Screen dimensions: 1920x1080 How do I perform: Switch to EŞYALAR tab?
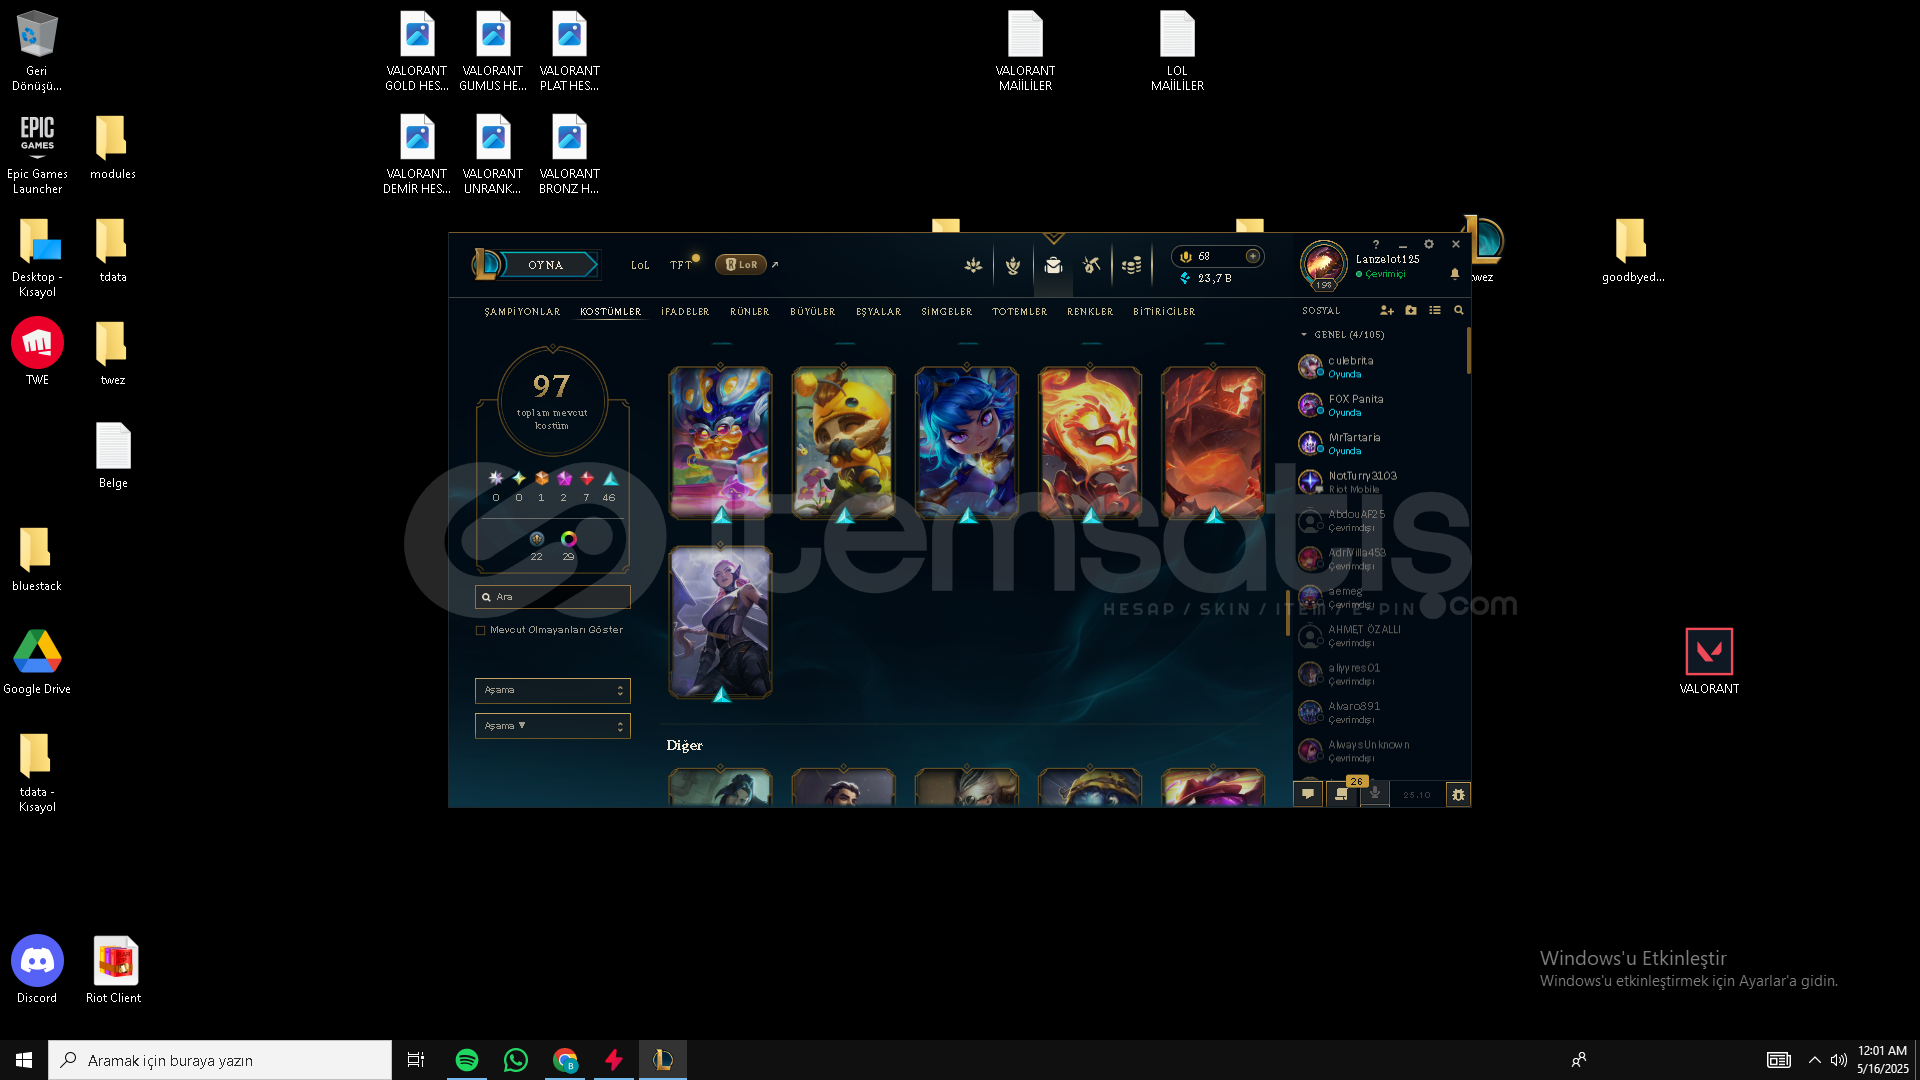tap(879, 312)
